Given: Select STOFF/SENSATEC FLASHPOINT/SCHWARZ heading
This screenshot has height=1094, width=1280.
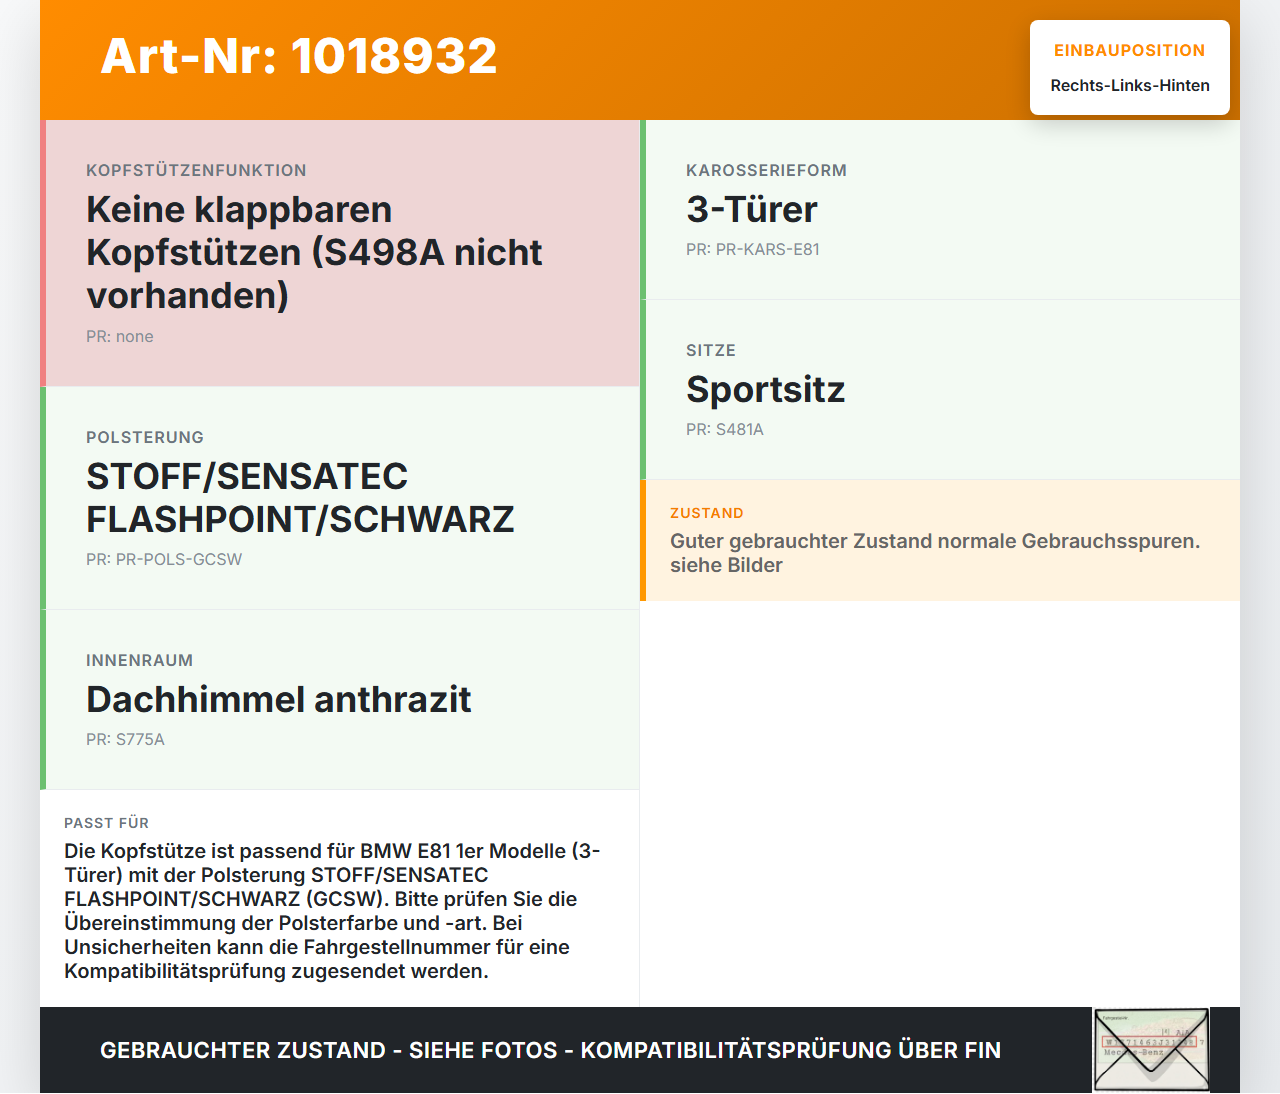Looking at the screenshot, I should (300, 498).
